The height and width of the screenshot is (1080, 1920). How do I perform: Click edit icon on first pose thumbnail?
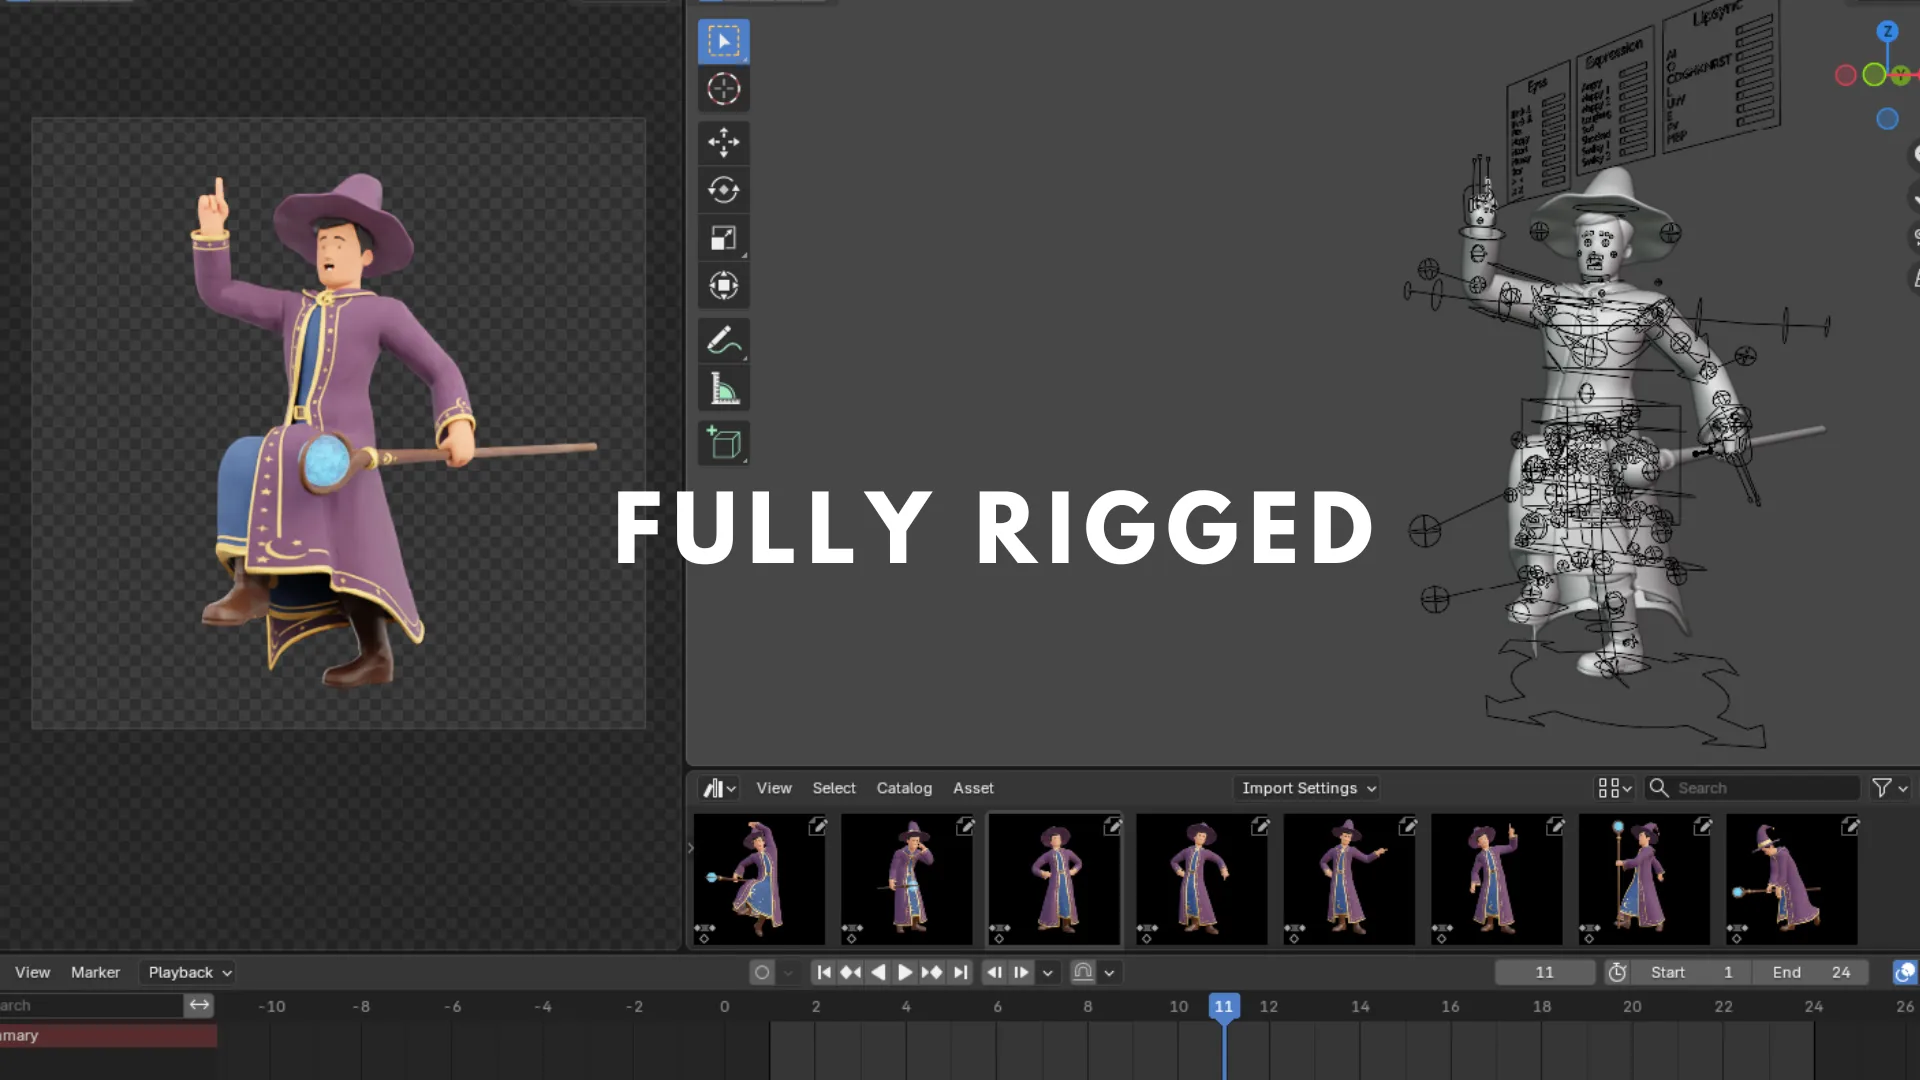click(817, 826)
